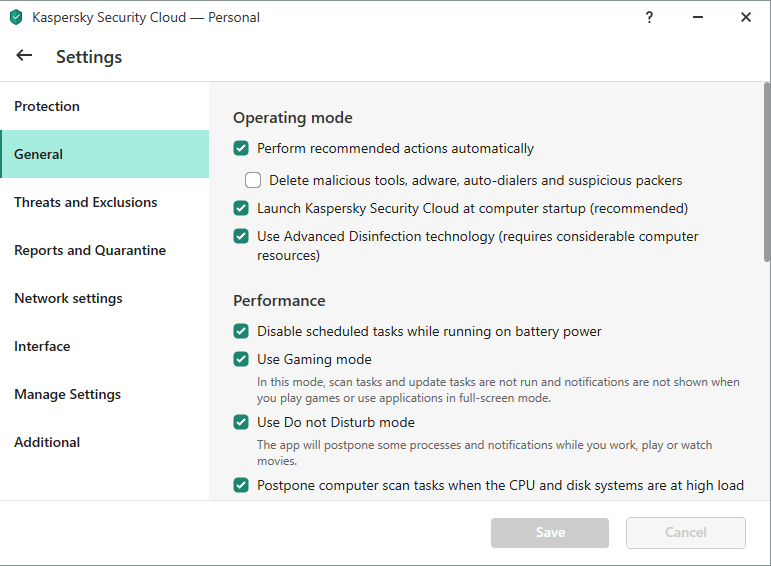Open Network settings in the sidebar
Screen dimensions: 771x566
coord(68,298)
